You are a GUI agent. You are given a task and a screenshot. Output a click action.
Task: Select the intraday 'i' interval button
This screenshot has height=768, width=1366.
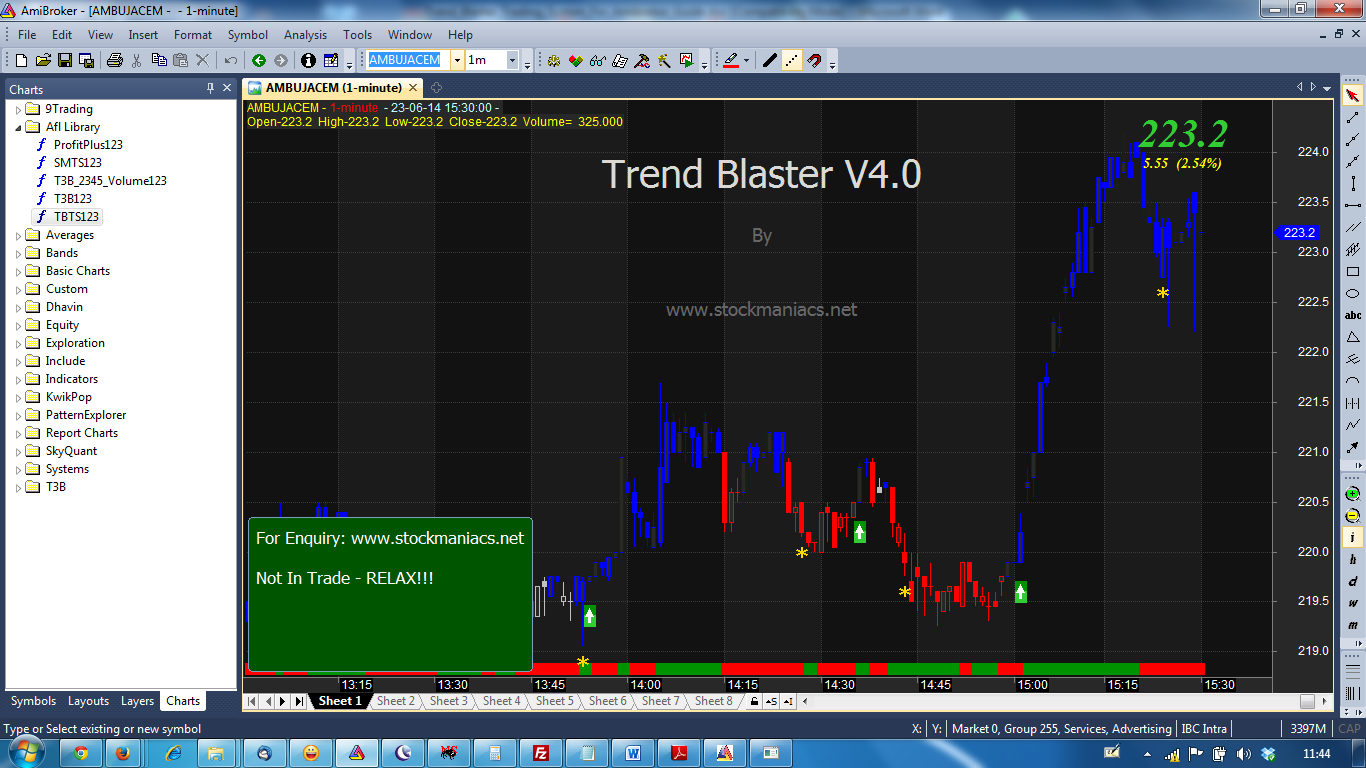pyautogui.click(x=1353, y=538)
